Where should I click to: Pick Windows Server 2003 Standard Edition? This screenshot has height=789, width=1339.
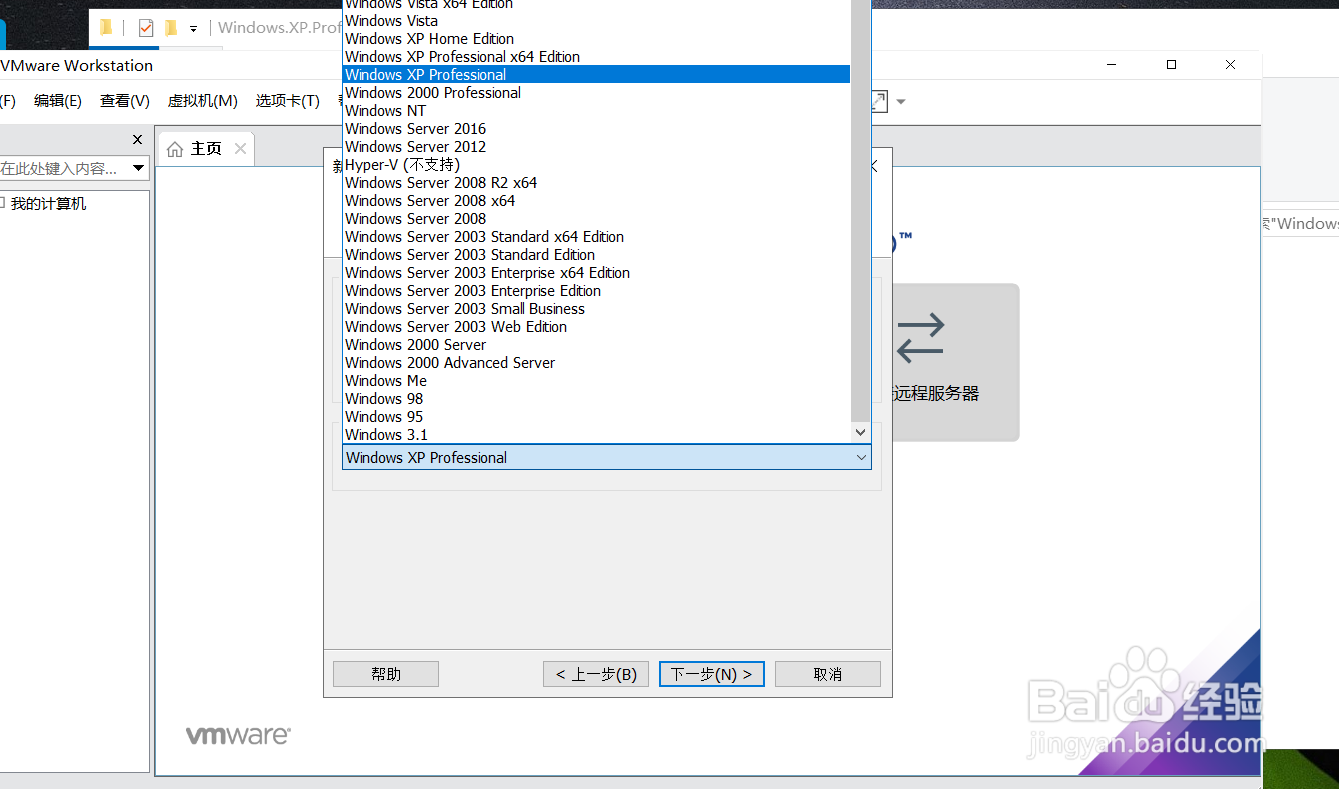pyautogui.click(x=596, y=255)
